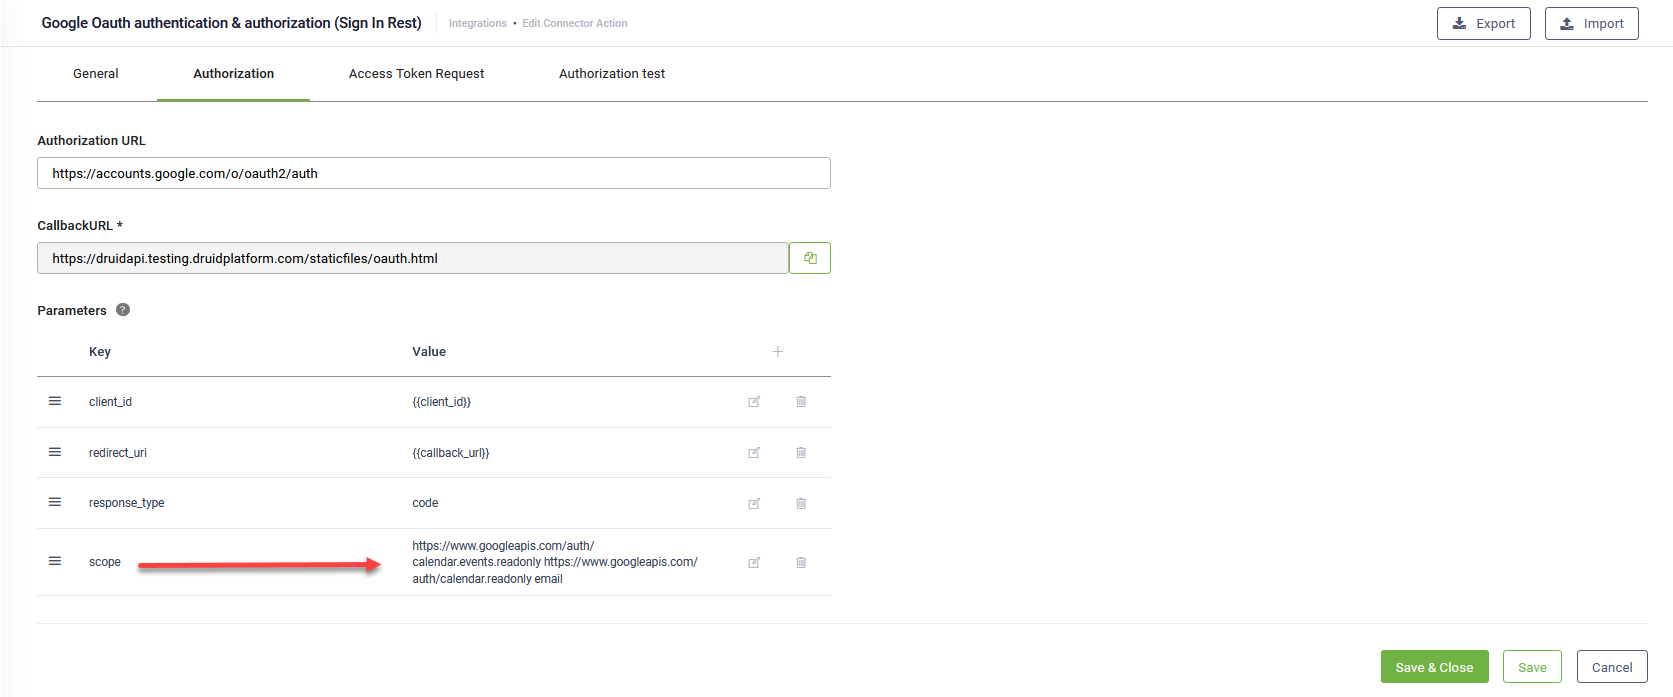
Task: Select the {{callback_url}} value cell
Action: 451,453
